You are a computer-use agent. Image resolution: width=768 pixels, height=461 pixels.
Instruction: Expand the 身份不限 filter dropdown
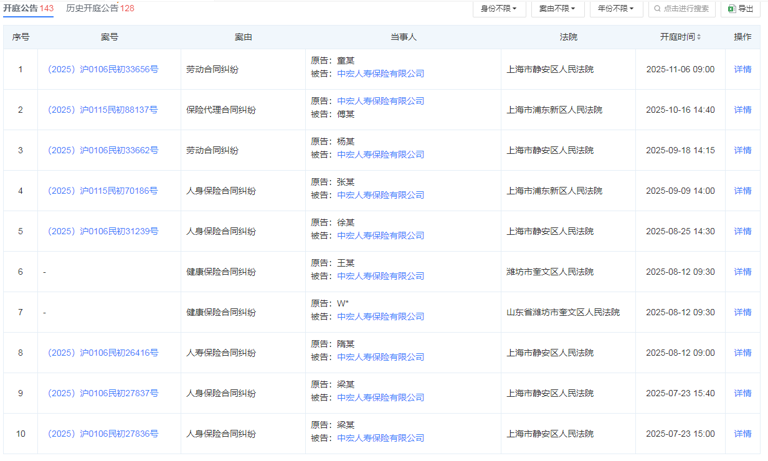[x=499, y=8]
